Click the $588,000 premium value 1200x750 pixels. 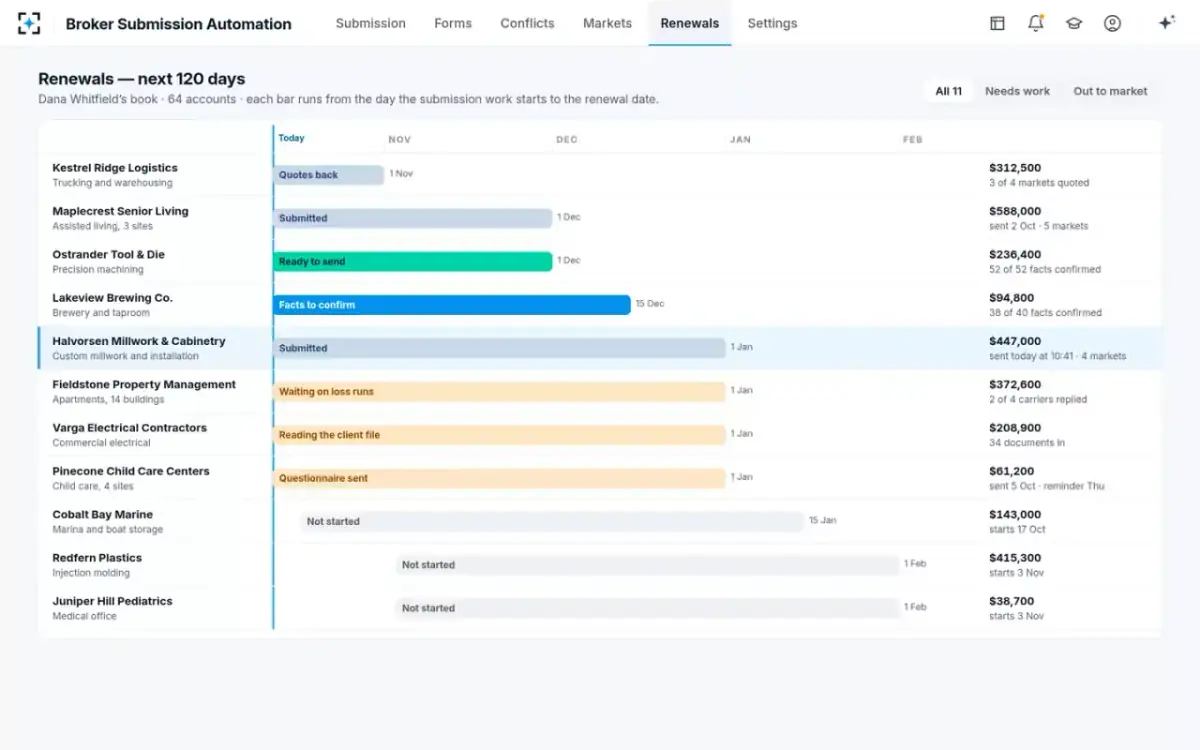pos(1015,211)
